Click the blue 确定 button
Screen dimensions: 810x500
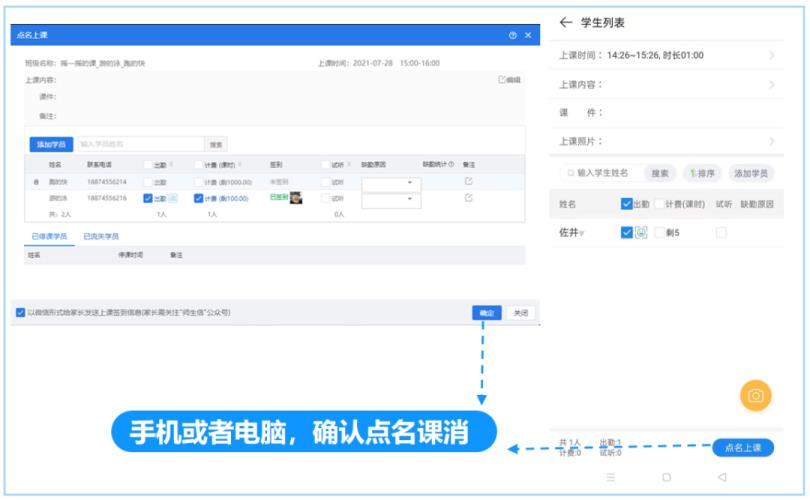tap(486, 312)
